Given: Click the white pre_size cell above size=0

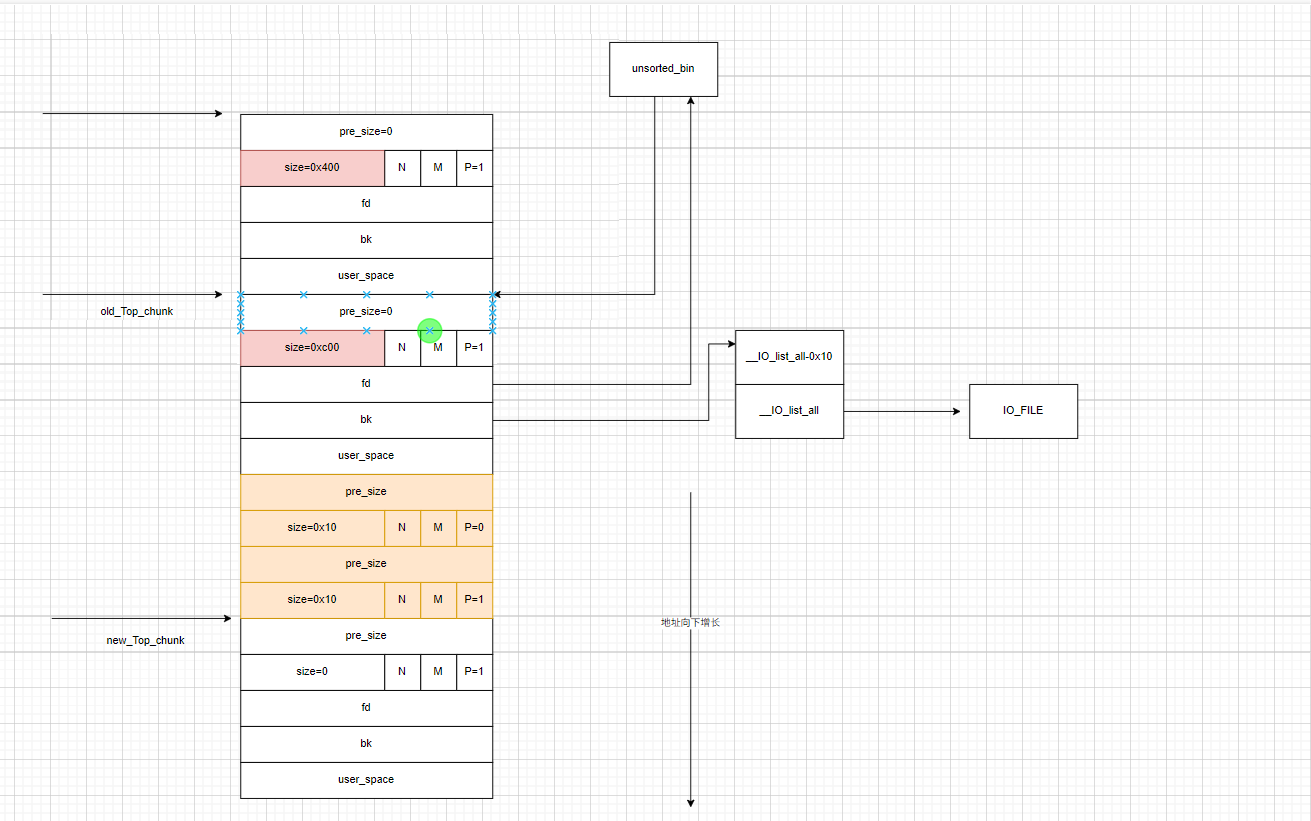Looking at the screenshot, I should [x=366, y=636].
